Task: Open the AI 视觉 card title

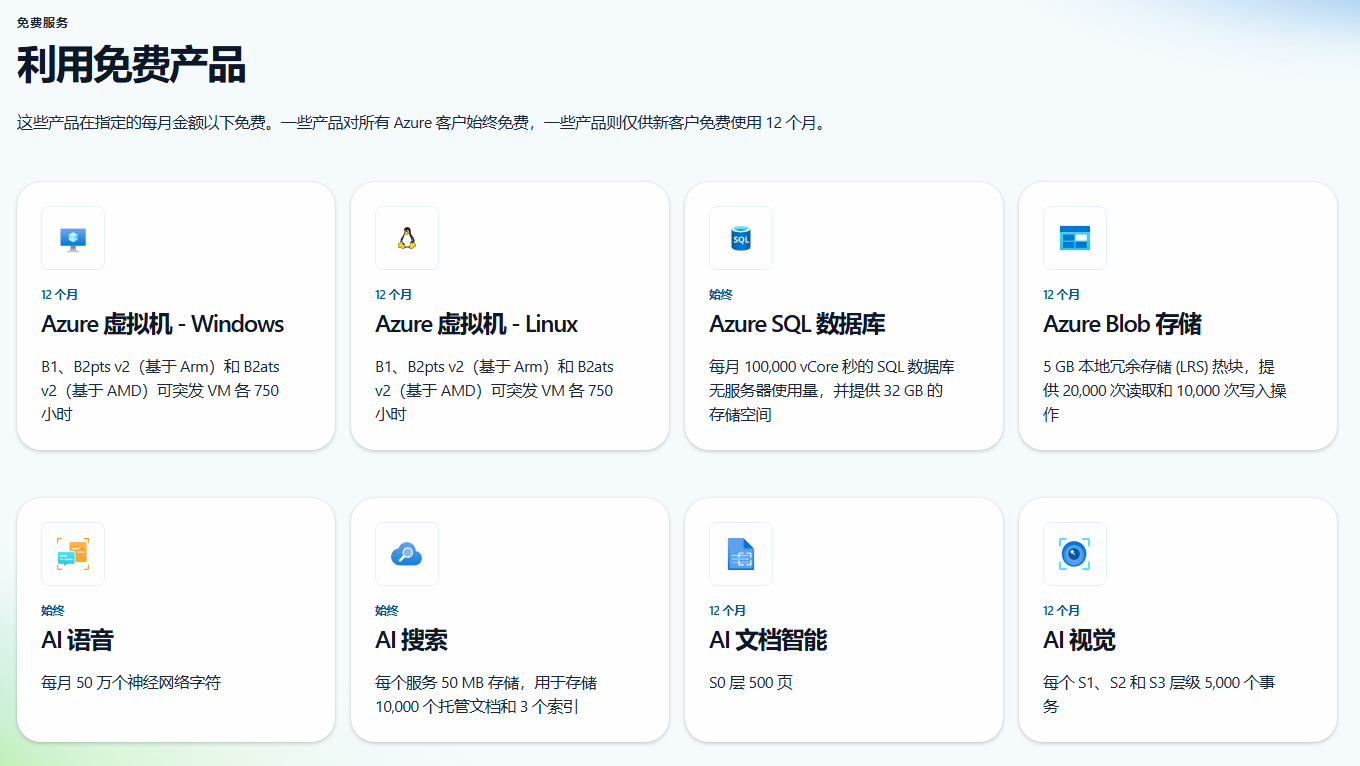Action: pos(1079,640)
